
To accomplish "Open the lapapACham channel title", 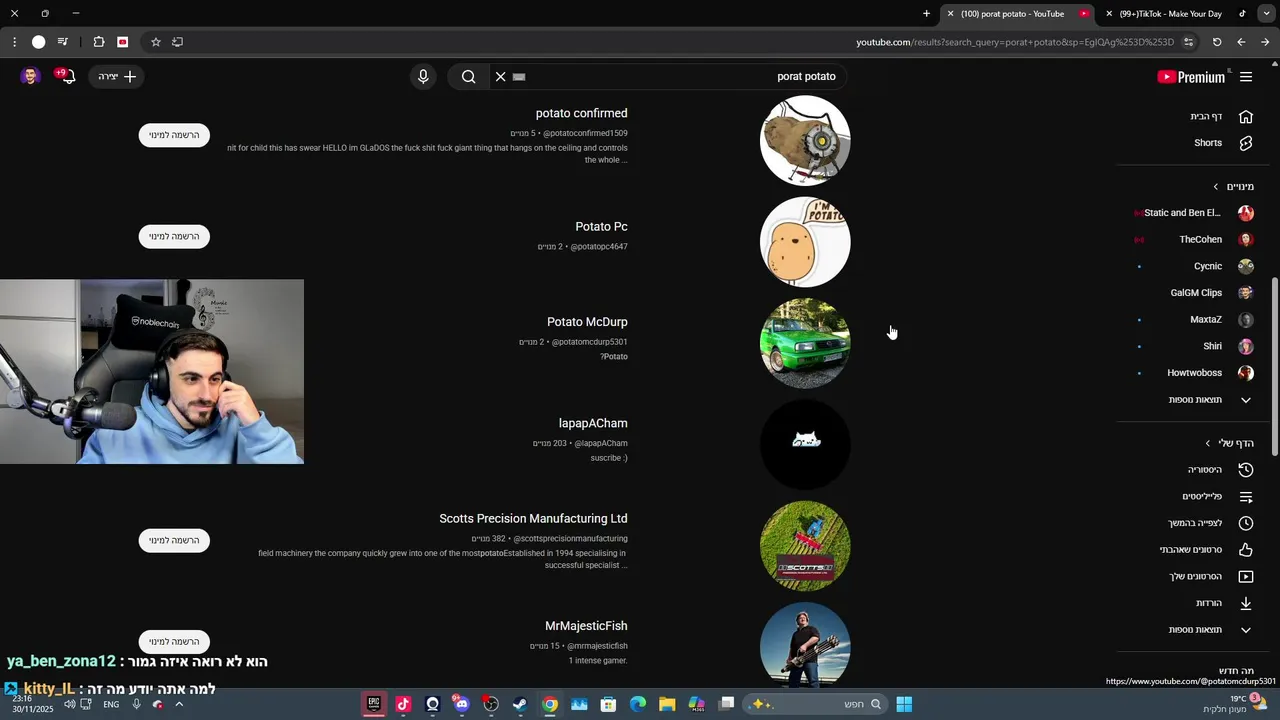I will (x=593, y=423).
